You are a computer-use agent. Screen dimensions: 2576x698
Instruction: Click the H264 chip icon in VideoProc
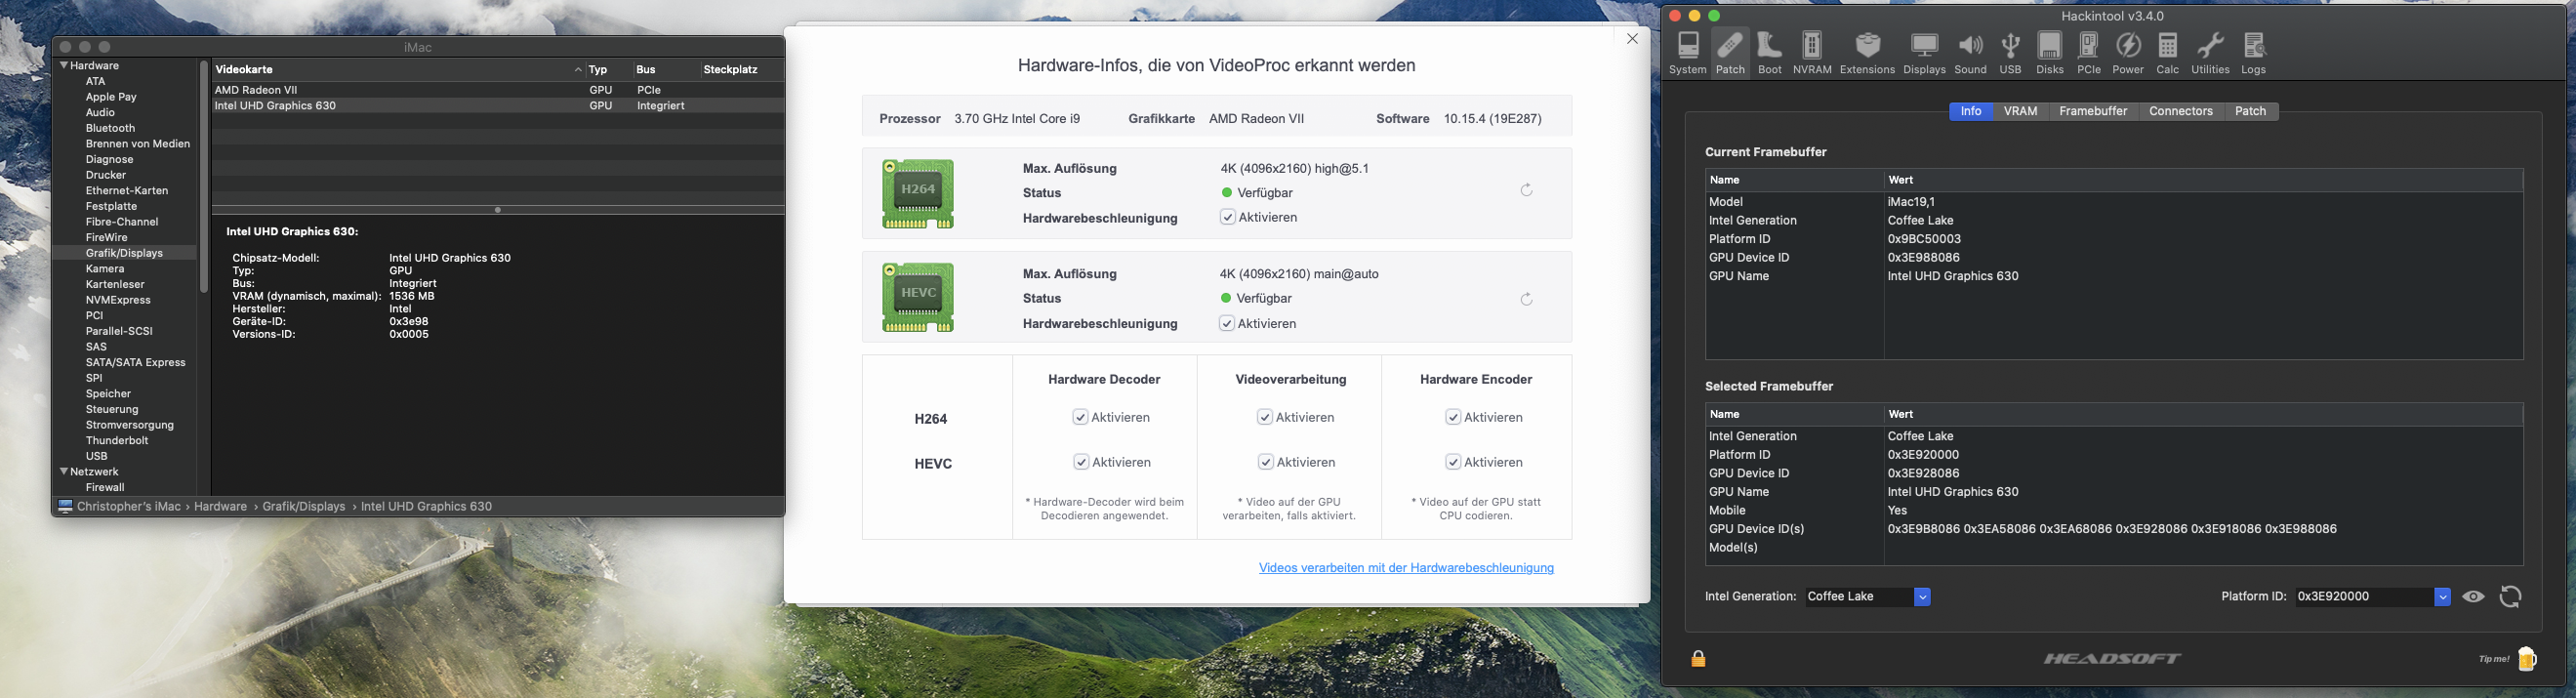918,193
